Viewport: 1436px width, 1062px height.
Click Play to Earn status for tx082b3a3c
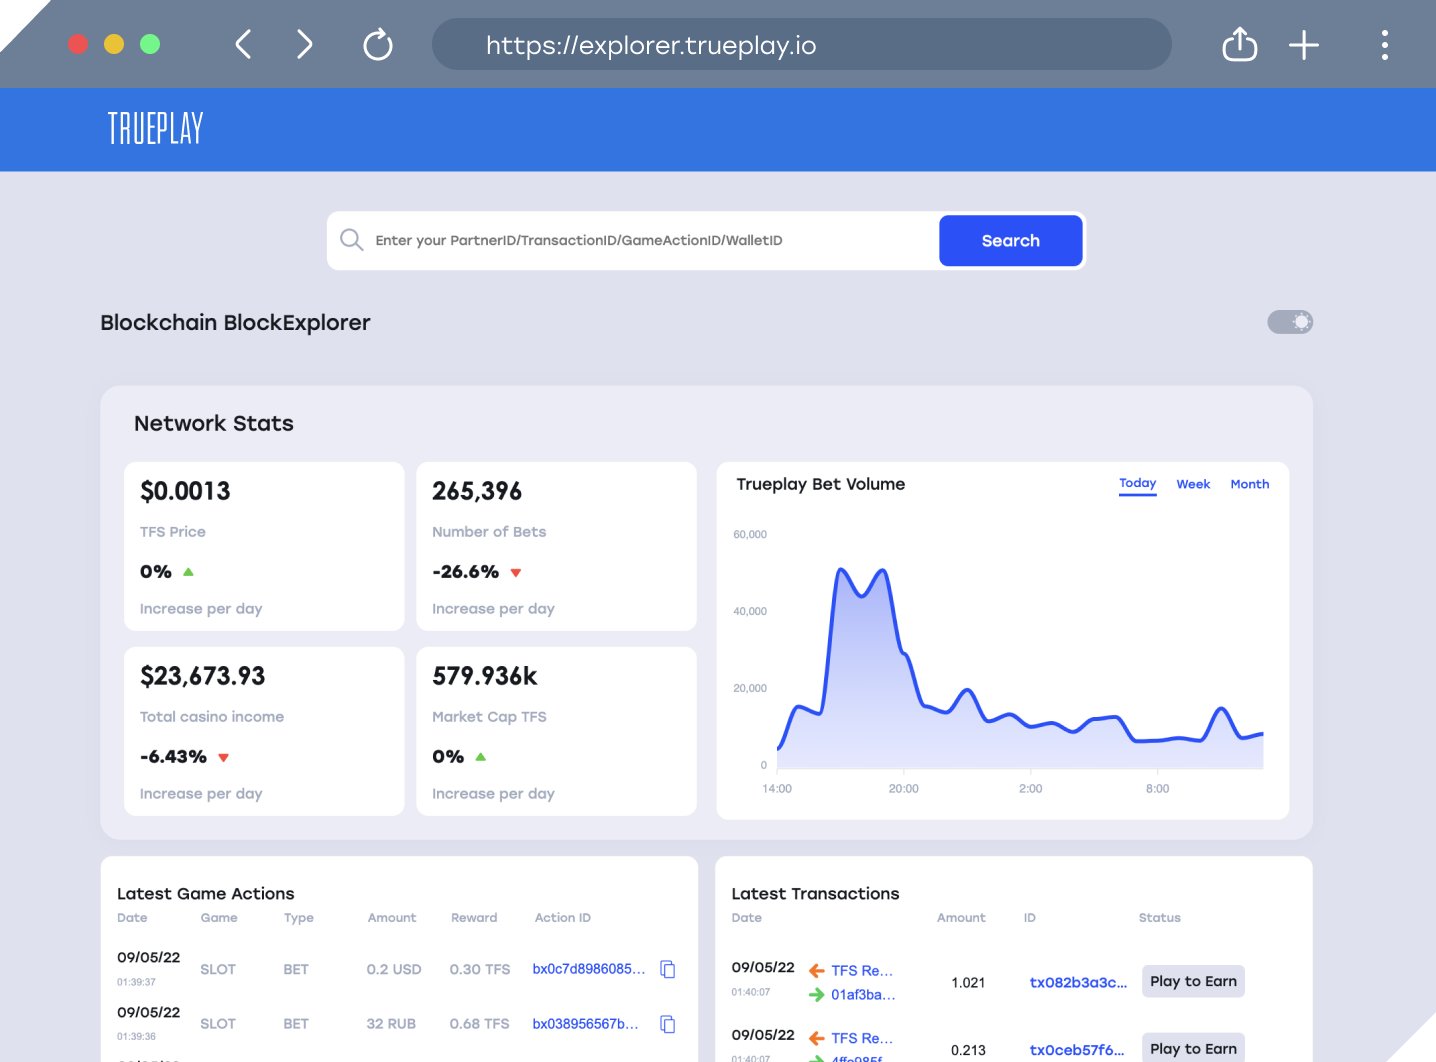coord(1193,981)
